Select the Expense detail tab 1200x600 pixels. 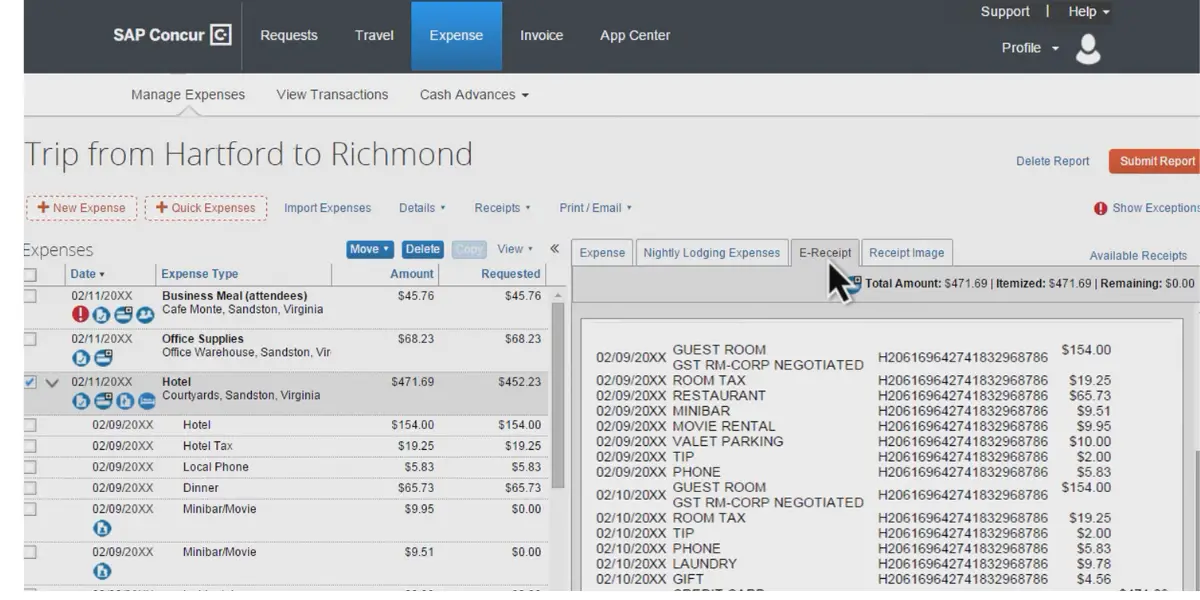602,253
